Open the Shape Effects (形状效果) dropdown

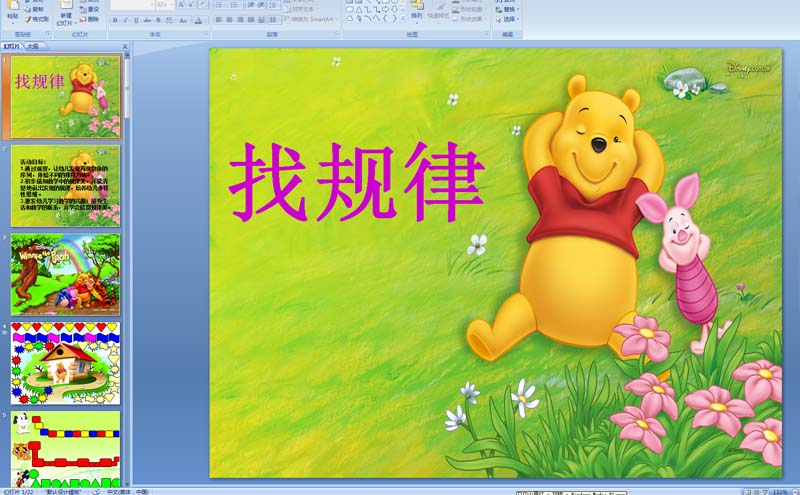pyautogui.click(x=469, y=19)
